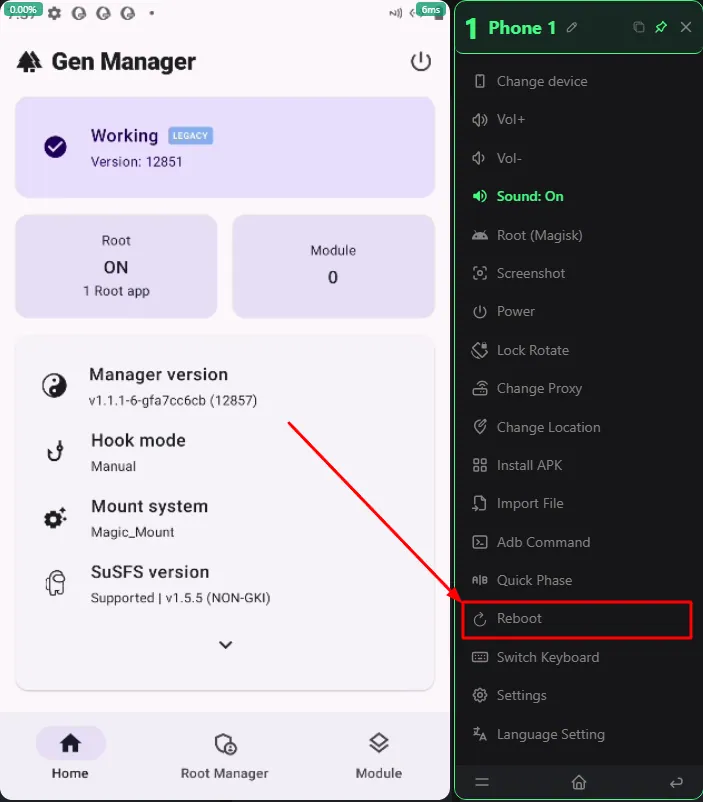Click the Reboot button
Screen dimensions: 703x802
[577, 619]
